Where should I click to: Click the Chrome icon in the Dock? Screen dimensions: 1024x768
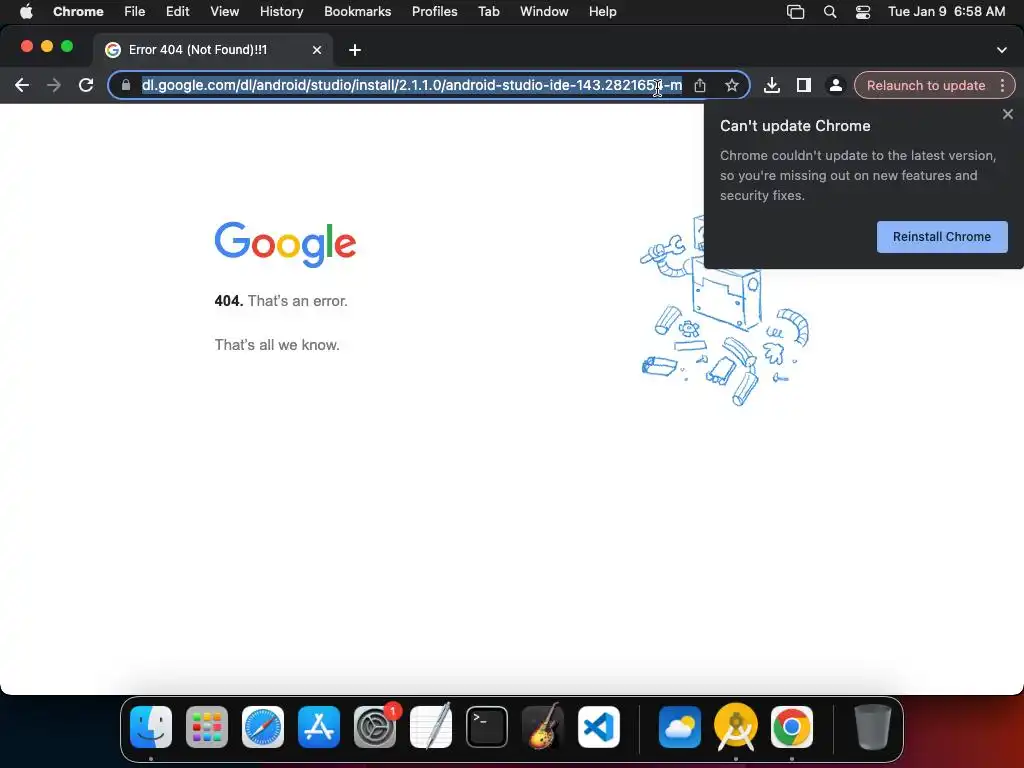click(x=792, y=727)
